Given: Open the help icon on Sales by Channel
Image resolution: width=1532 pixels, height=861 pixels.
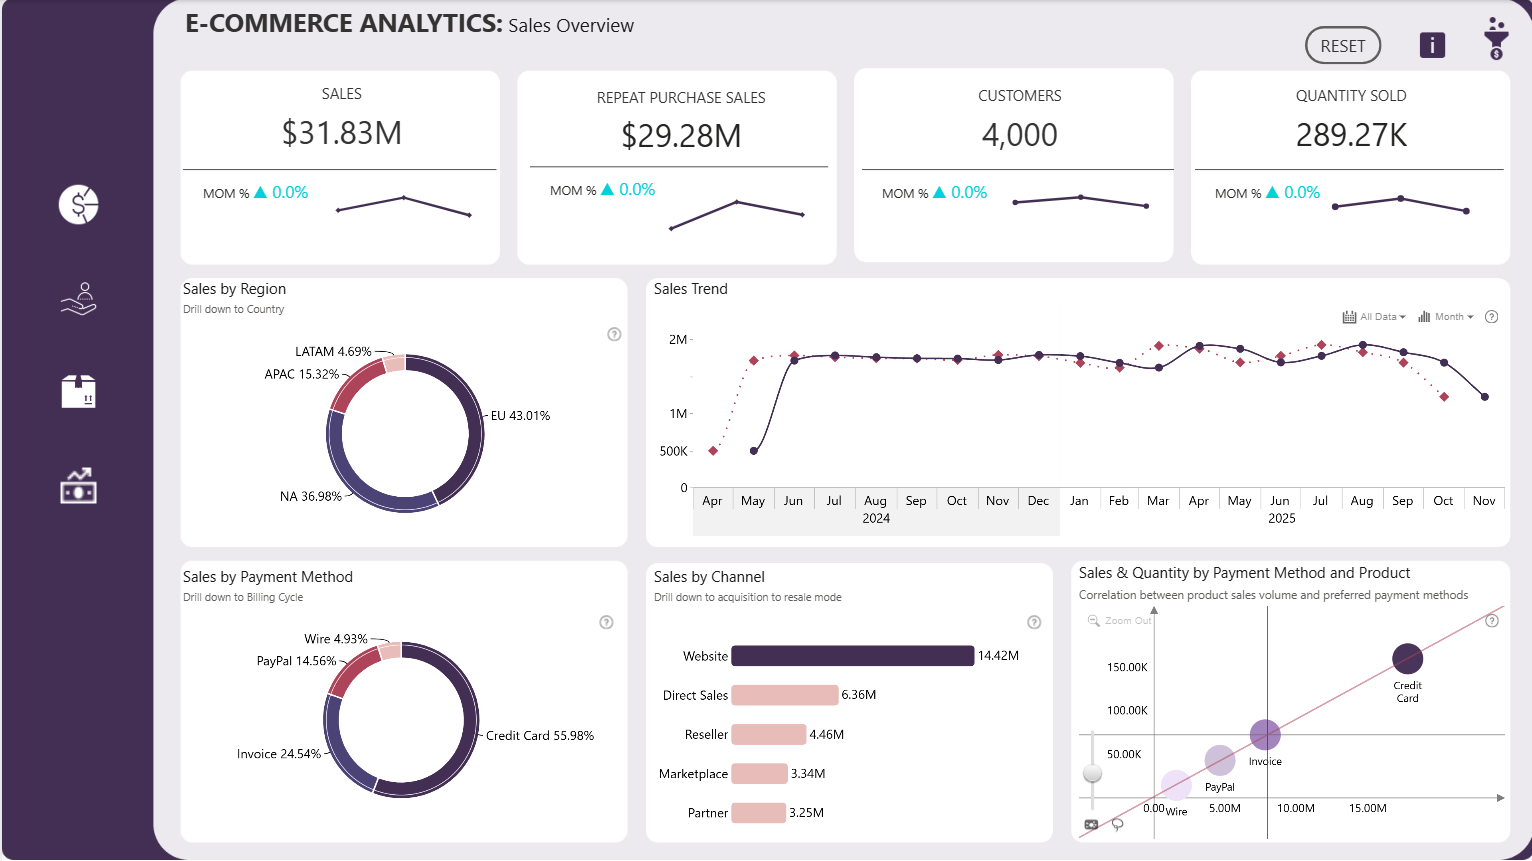Looking at the screenshot, I should click(x=1033, y=621).
